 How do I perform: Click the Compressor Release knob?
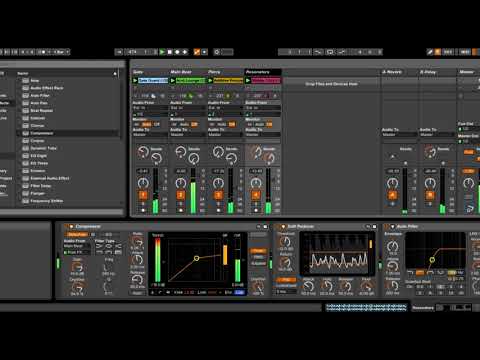click(x=137, y=279)
